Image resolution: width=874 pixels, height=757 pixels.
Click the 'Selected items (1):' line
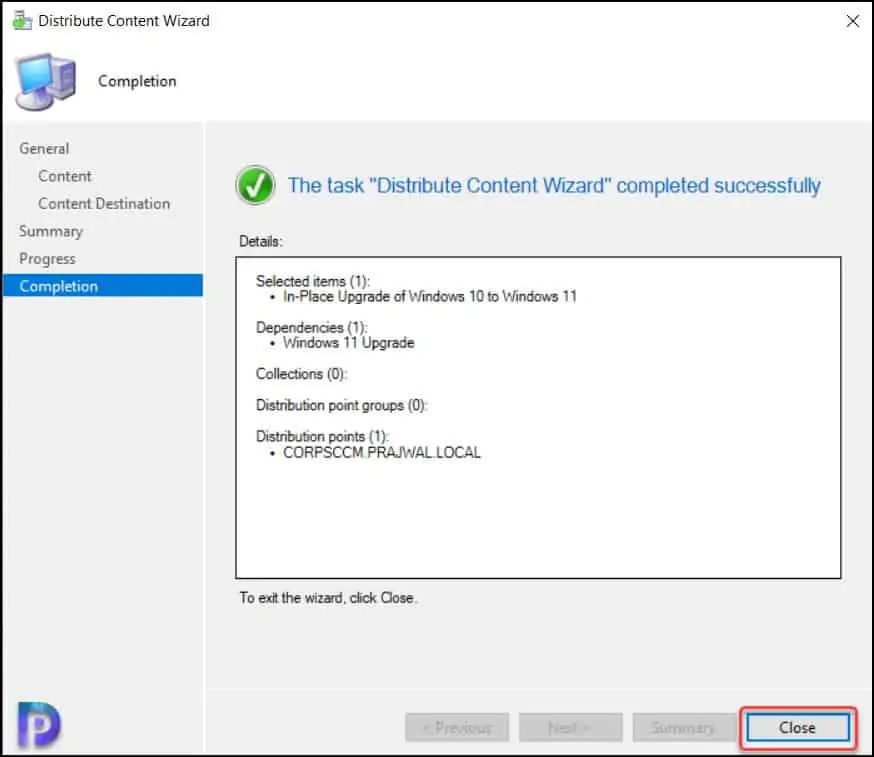point(313,281)
